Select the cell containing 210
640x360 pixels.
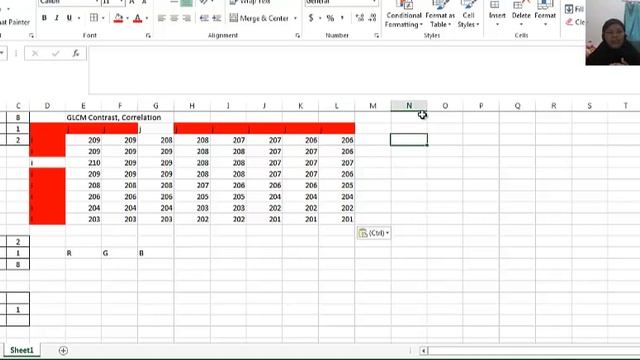pos(83,163)
